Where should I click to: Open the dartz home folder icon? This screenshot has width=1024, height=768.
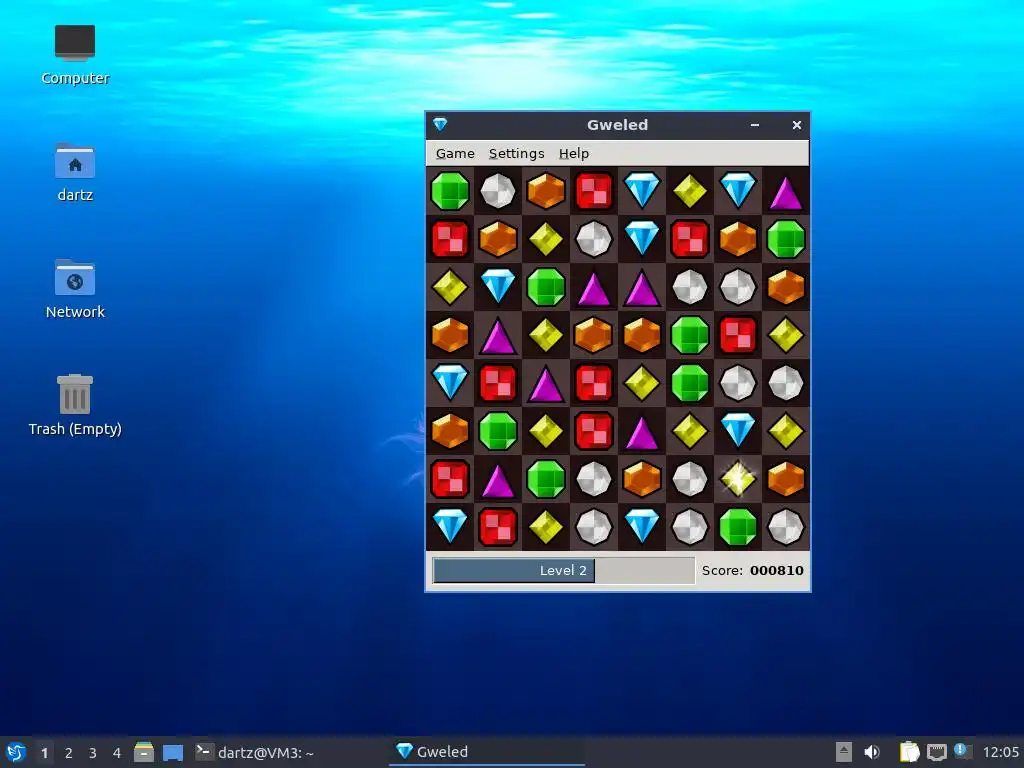click(x=75, y=172)
